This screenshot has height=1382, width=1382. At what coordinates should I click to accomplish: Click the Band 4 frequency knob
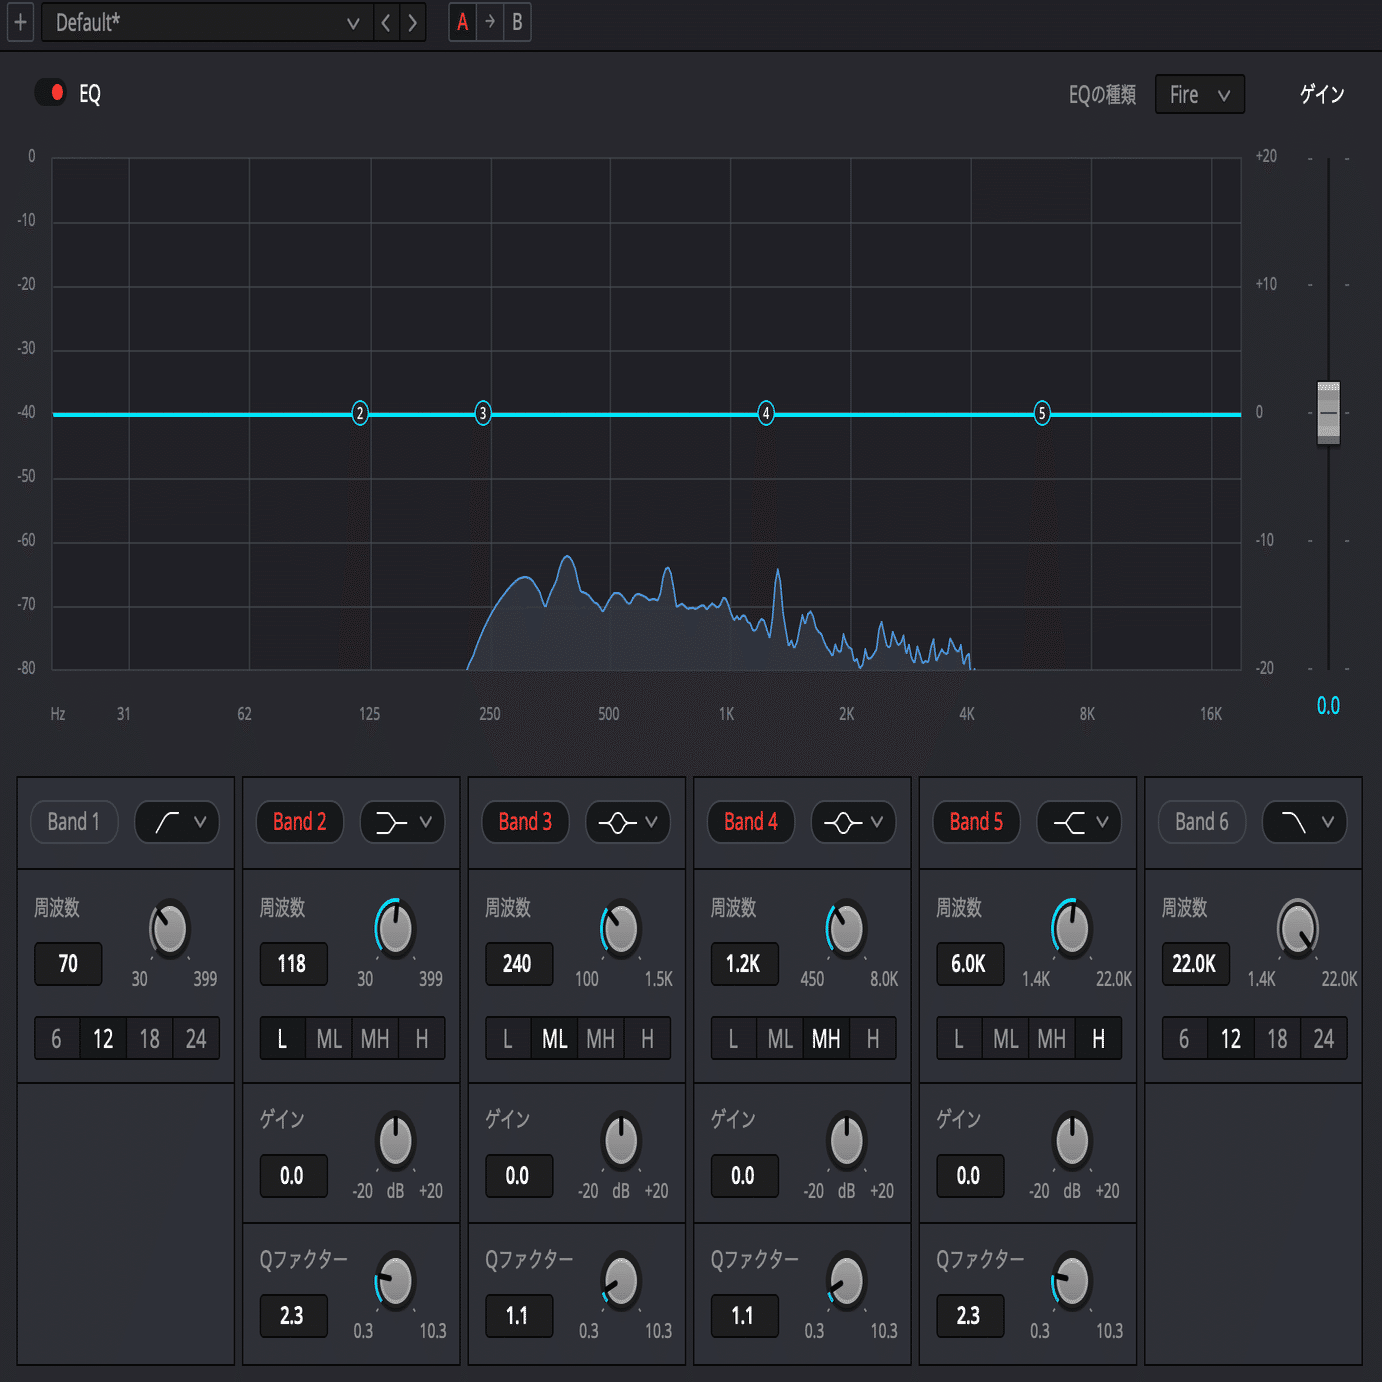tap(846, 928)
